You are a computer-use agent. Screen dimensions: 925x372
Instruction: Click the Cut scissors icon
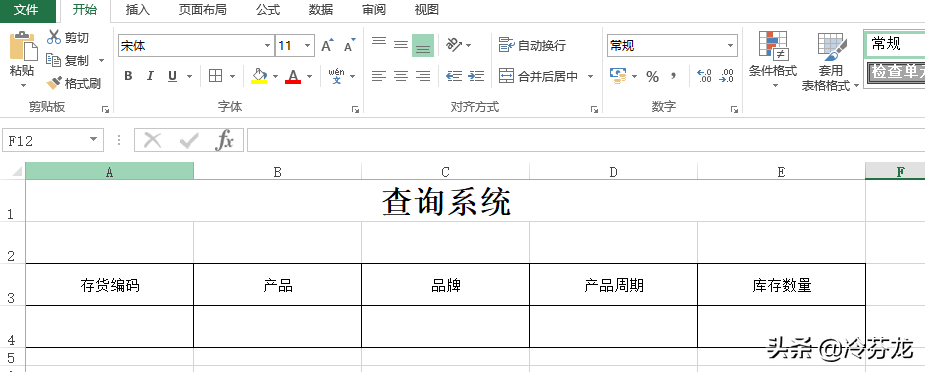pyautogui.click(x=54, y=37)
